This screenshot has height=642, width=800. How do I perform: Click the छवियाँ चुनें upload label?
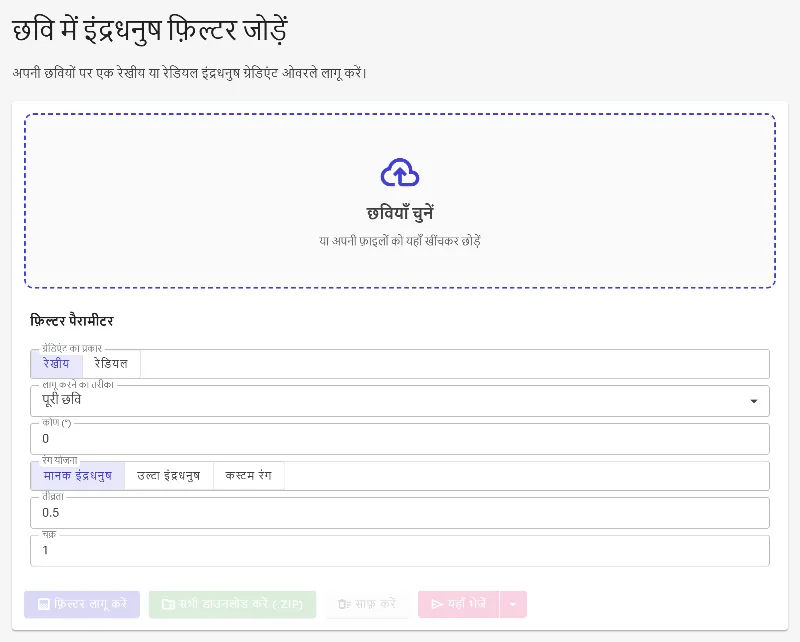[400, 213]
